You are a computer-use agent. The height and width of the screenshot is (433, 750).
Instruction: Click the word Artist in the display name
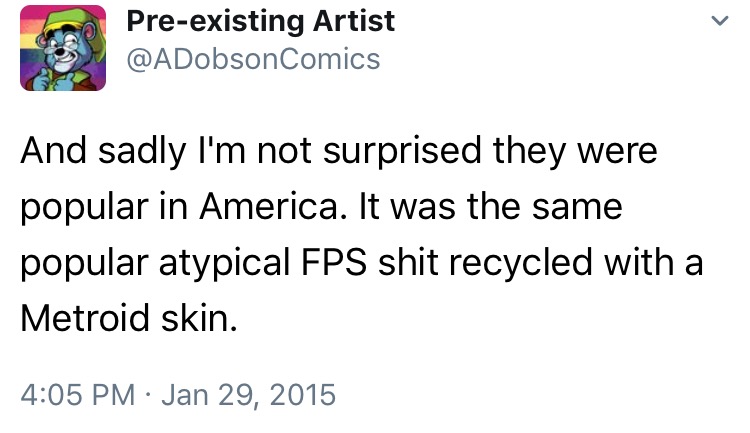pos(354,21)
